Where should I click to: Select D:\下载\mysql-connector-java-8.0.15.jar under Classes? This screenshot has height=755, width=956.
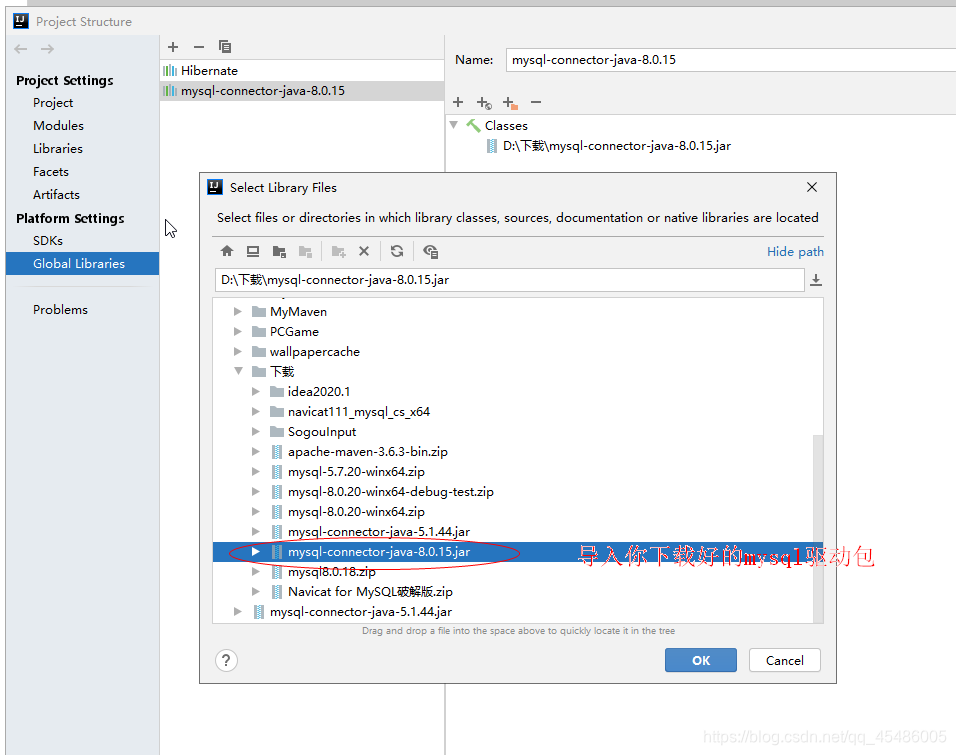(x=616, y=146)
